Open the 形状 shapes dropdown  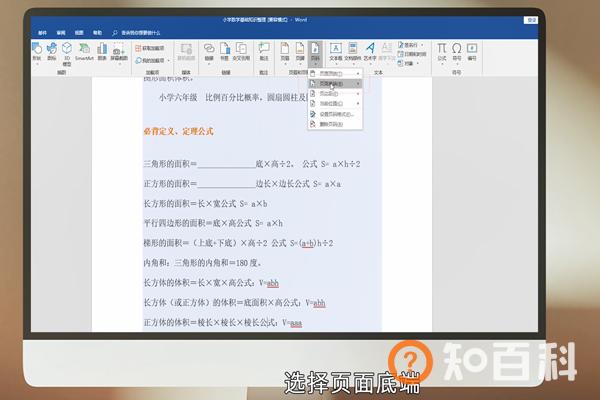pos(37,53)
